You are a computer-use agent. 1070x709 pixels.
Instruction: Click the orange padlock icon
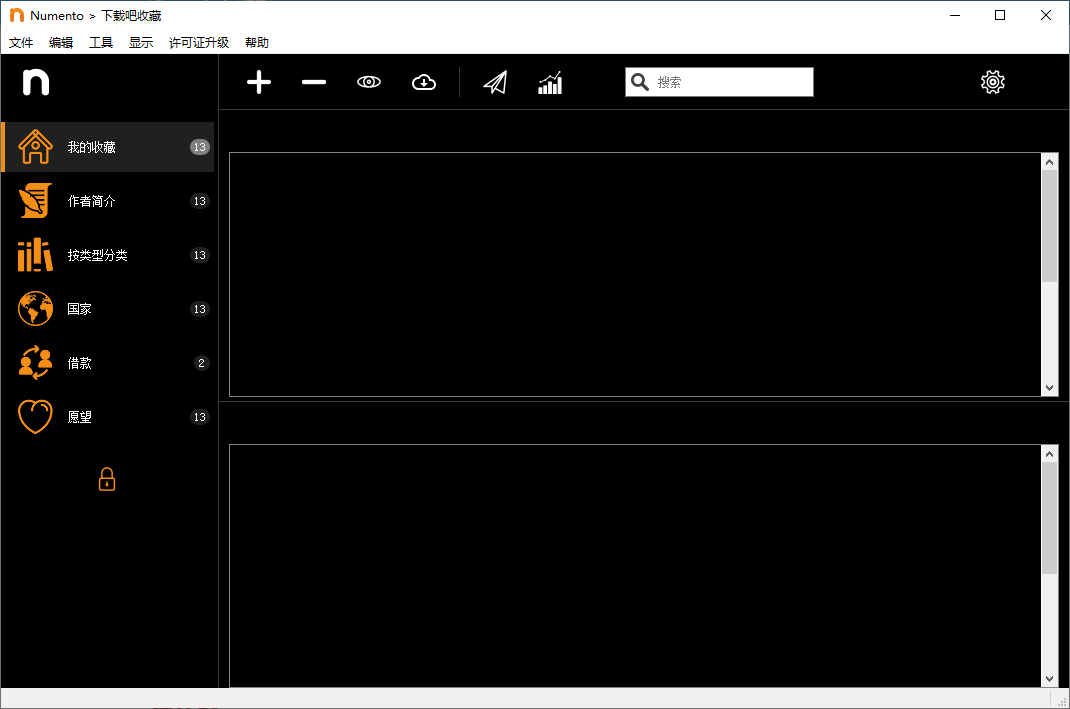(107, 480)
